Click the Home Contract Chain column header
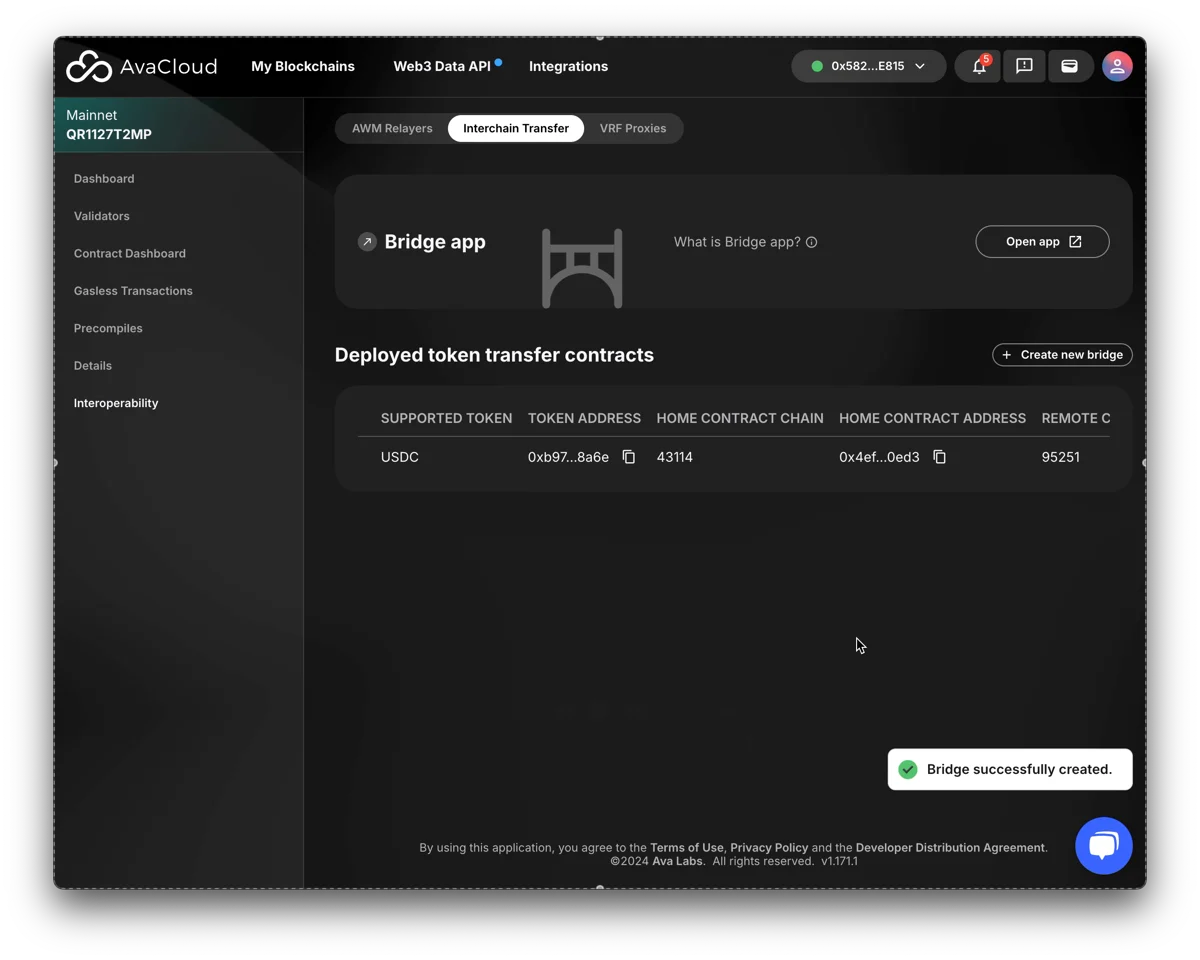The height and width of the screenshot is (960, 1200). pyautogui.click(x=740, y=418)
